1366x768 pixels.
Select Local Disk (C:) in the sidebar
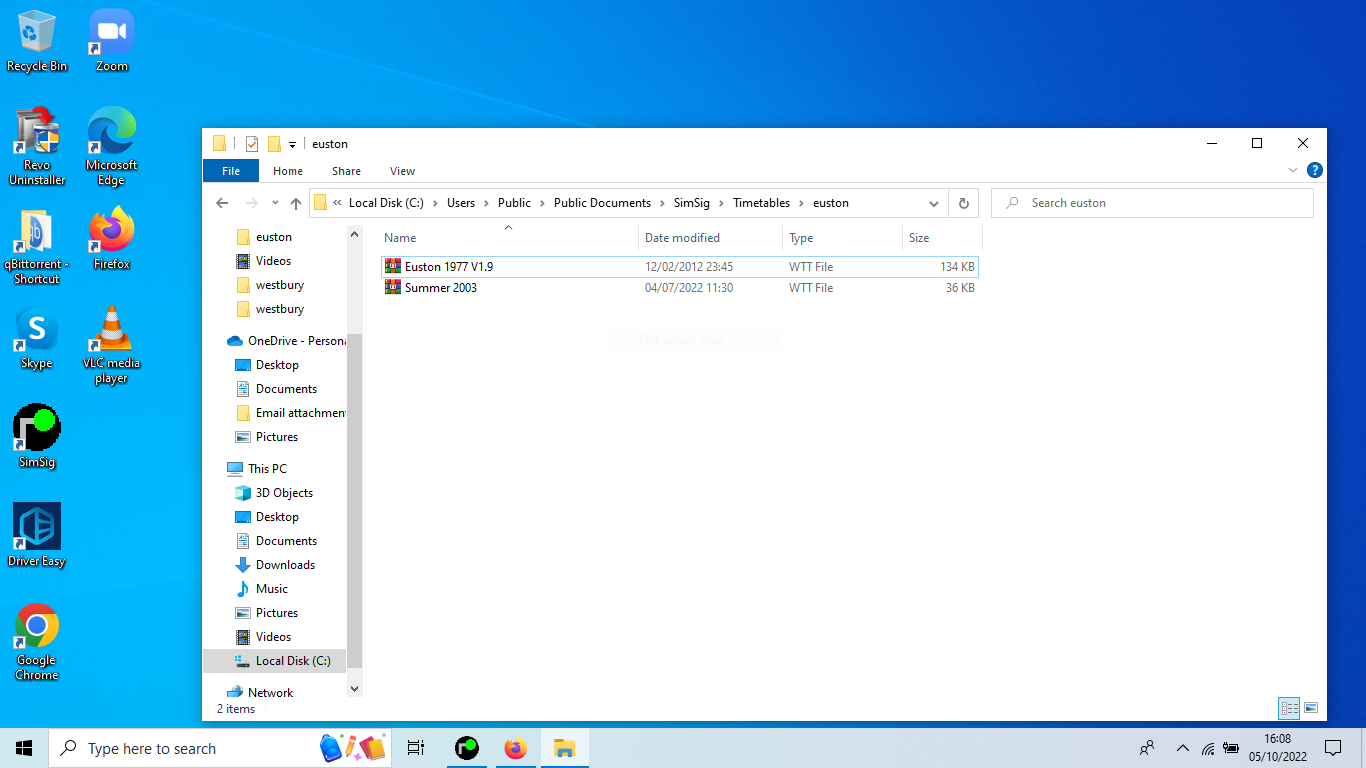click(275, 661)
